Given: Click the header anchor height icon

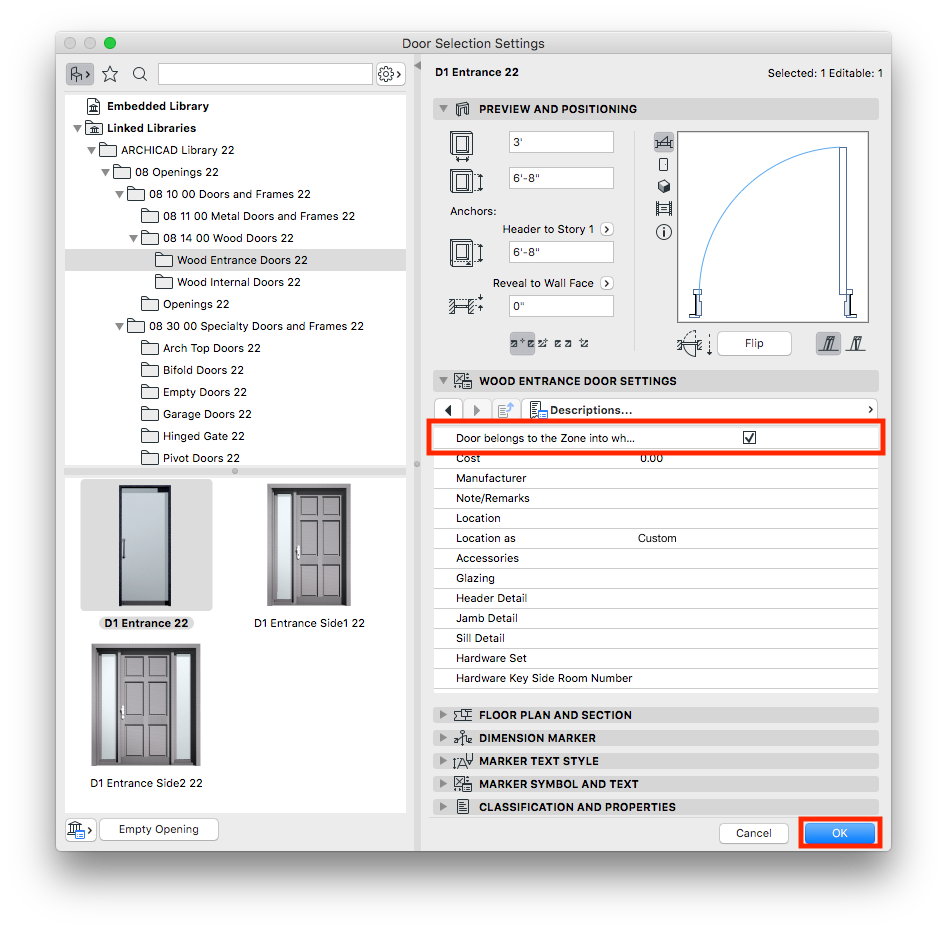Looking at the screenshot, I should (x=466, y=252).
